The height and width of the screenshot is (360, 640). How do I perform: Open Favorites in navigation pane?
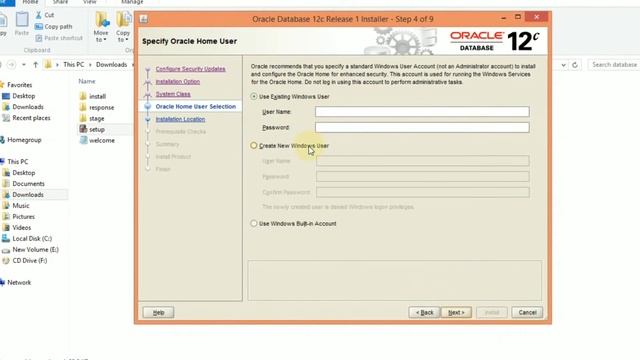(x=19, y=85)
